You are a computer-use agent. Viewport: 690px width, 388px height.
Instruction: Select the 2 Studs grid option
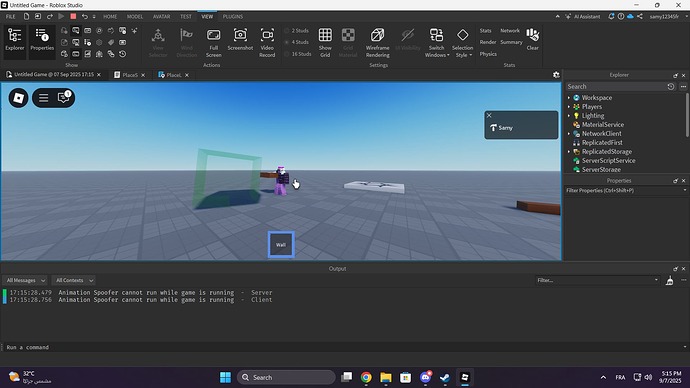[x=297, y=31]
